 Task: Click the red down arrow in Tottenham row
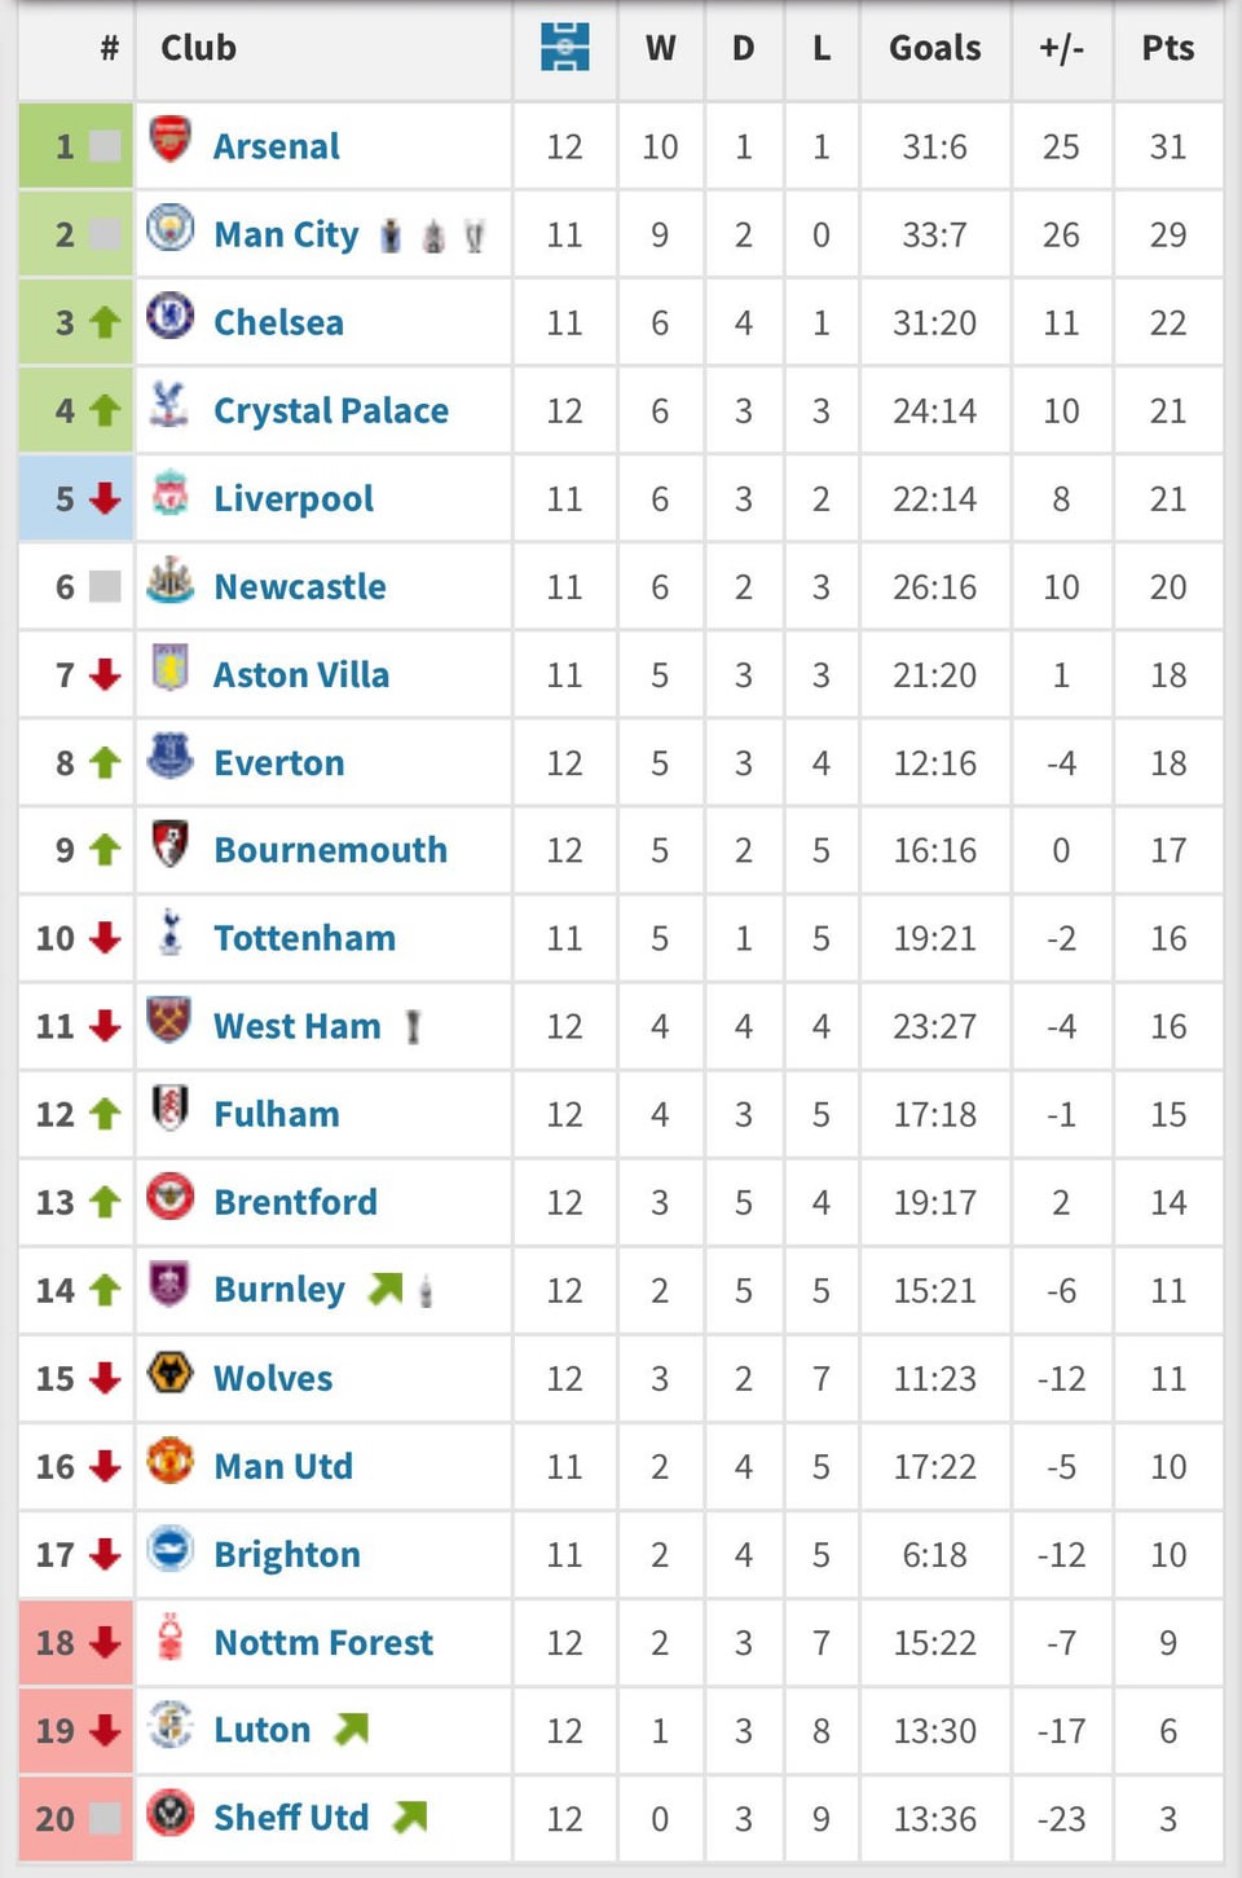[x=105, y=938]
